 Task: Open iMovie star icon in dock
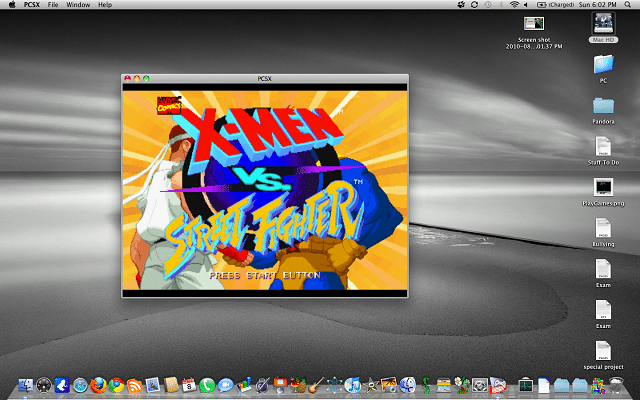pos(371,385)
